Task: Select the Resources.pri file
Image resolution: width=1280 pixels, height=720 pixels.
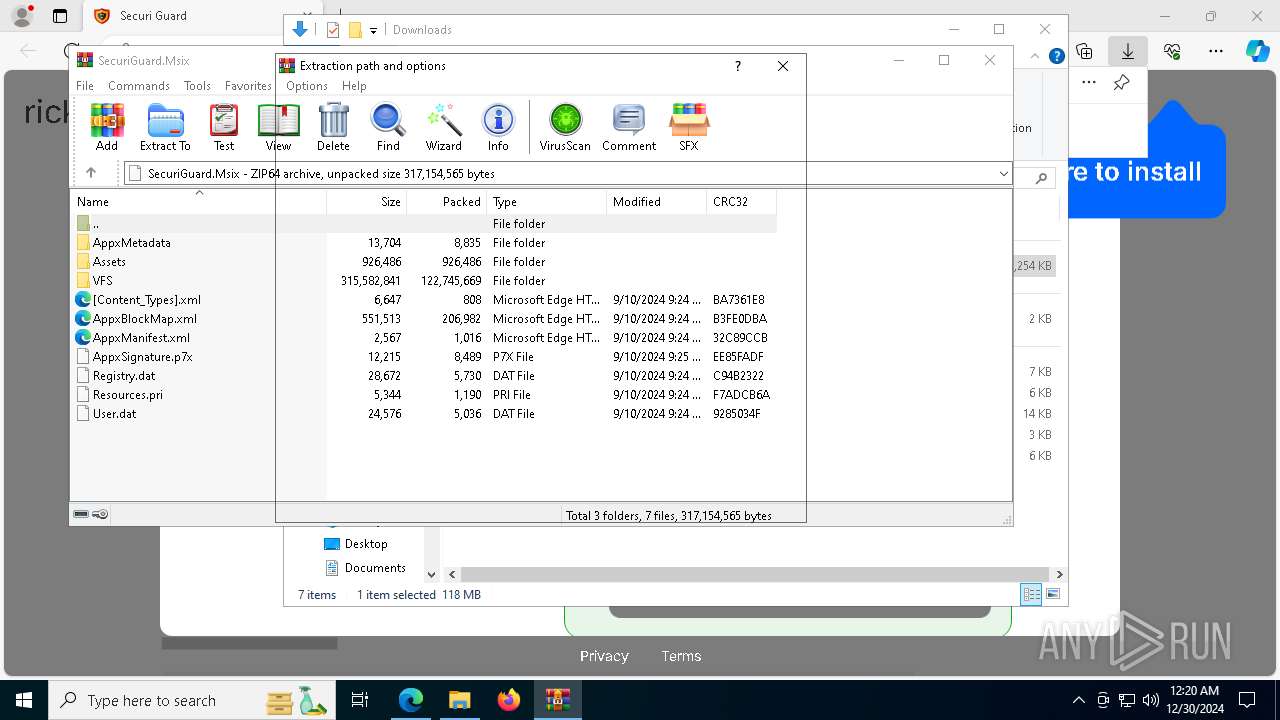Action: tap(424, 395)
